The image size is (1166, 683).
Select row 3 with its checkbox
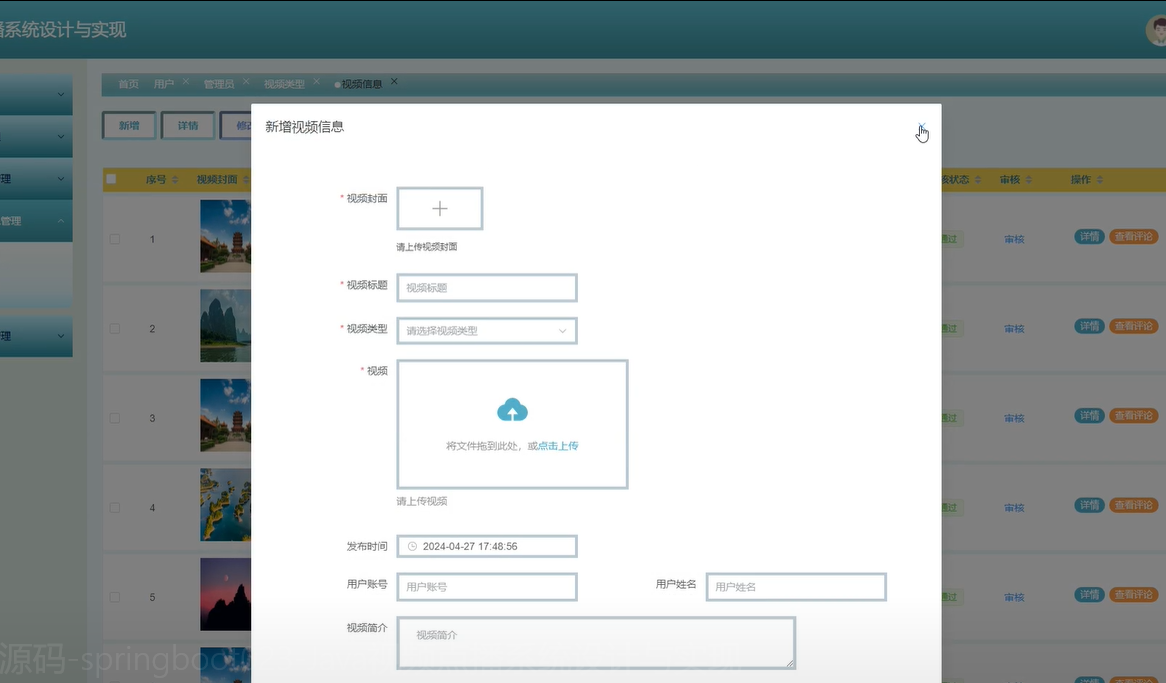(115, 418)
